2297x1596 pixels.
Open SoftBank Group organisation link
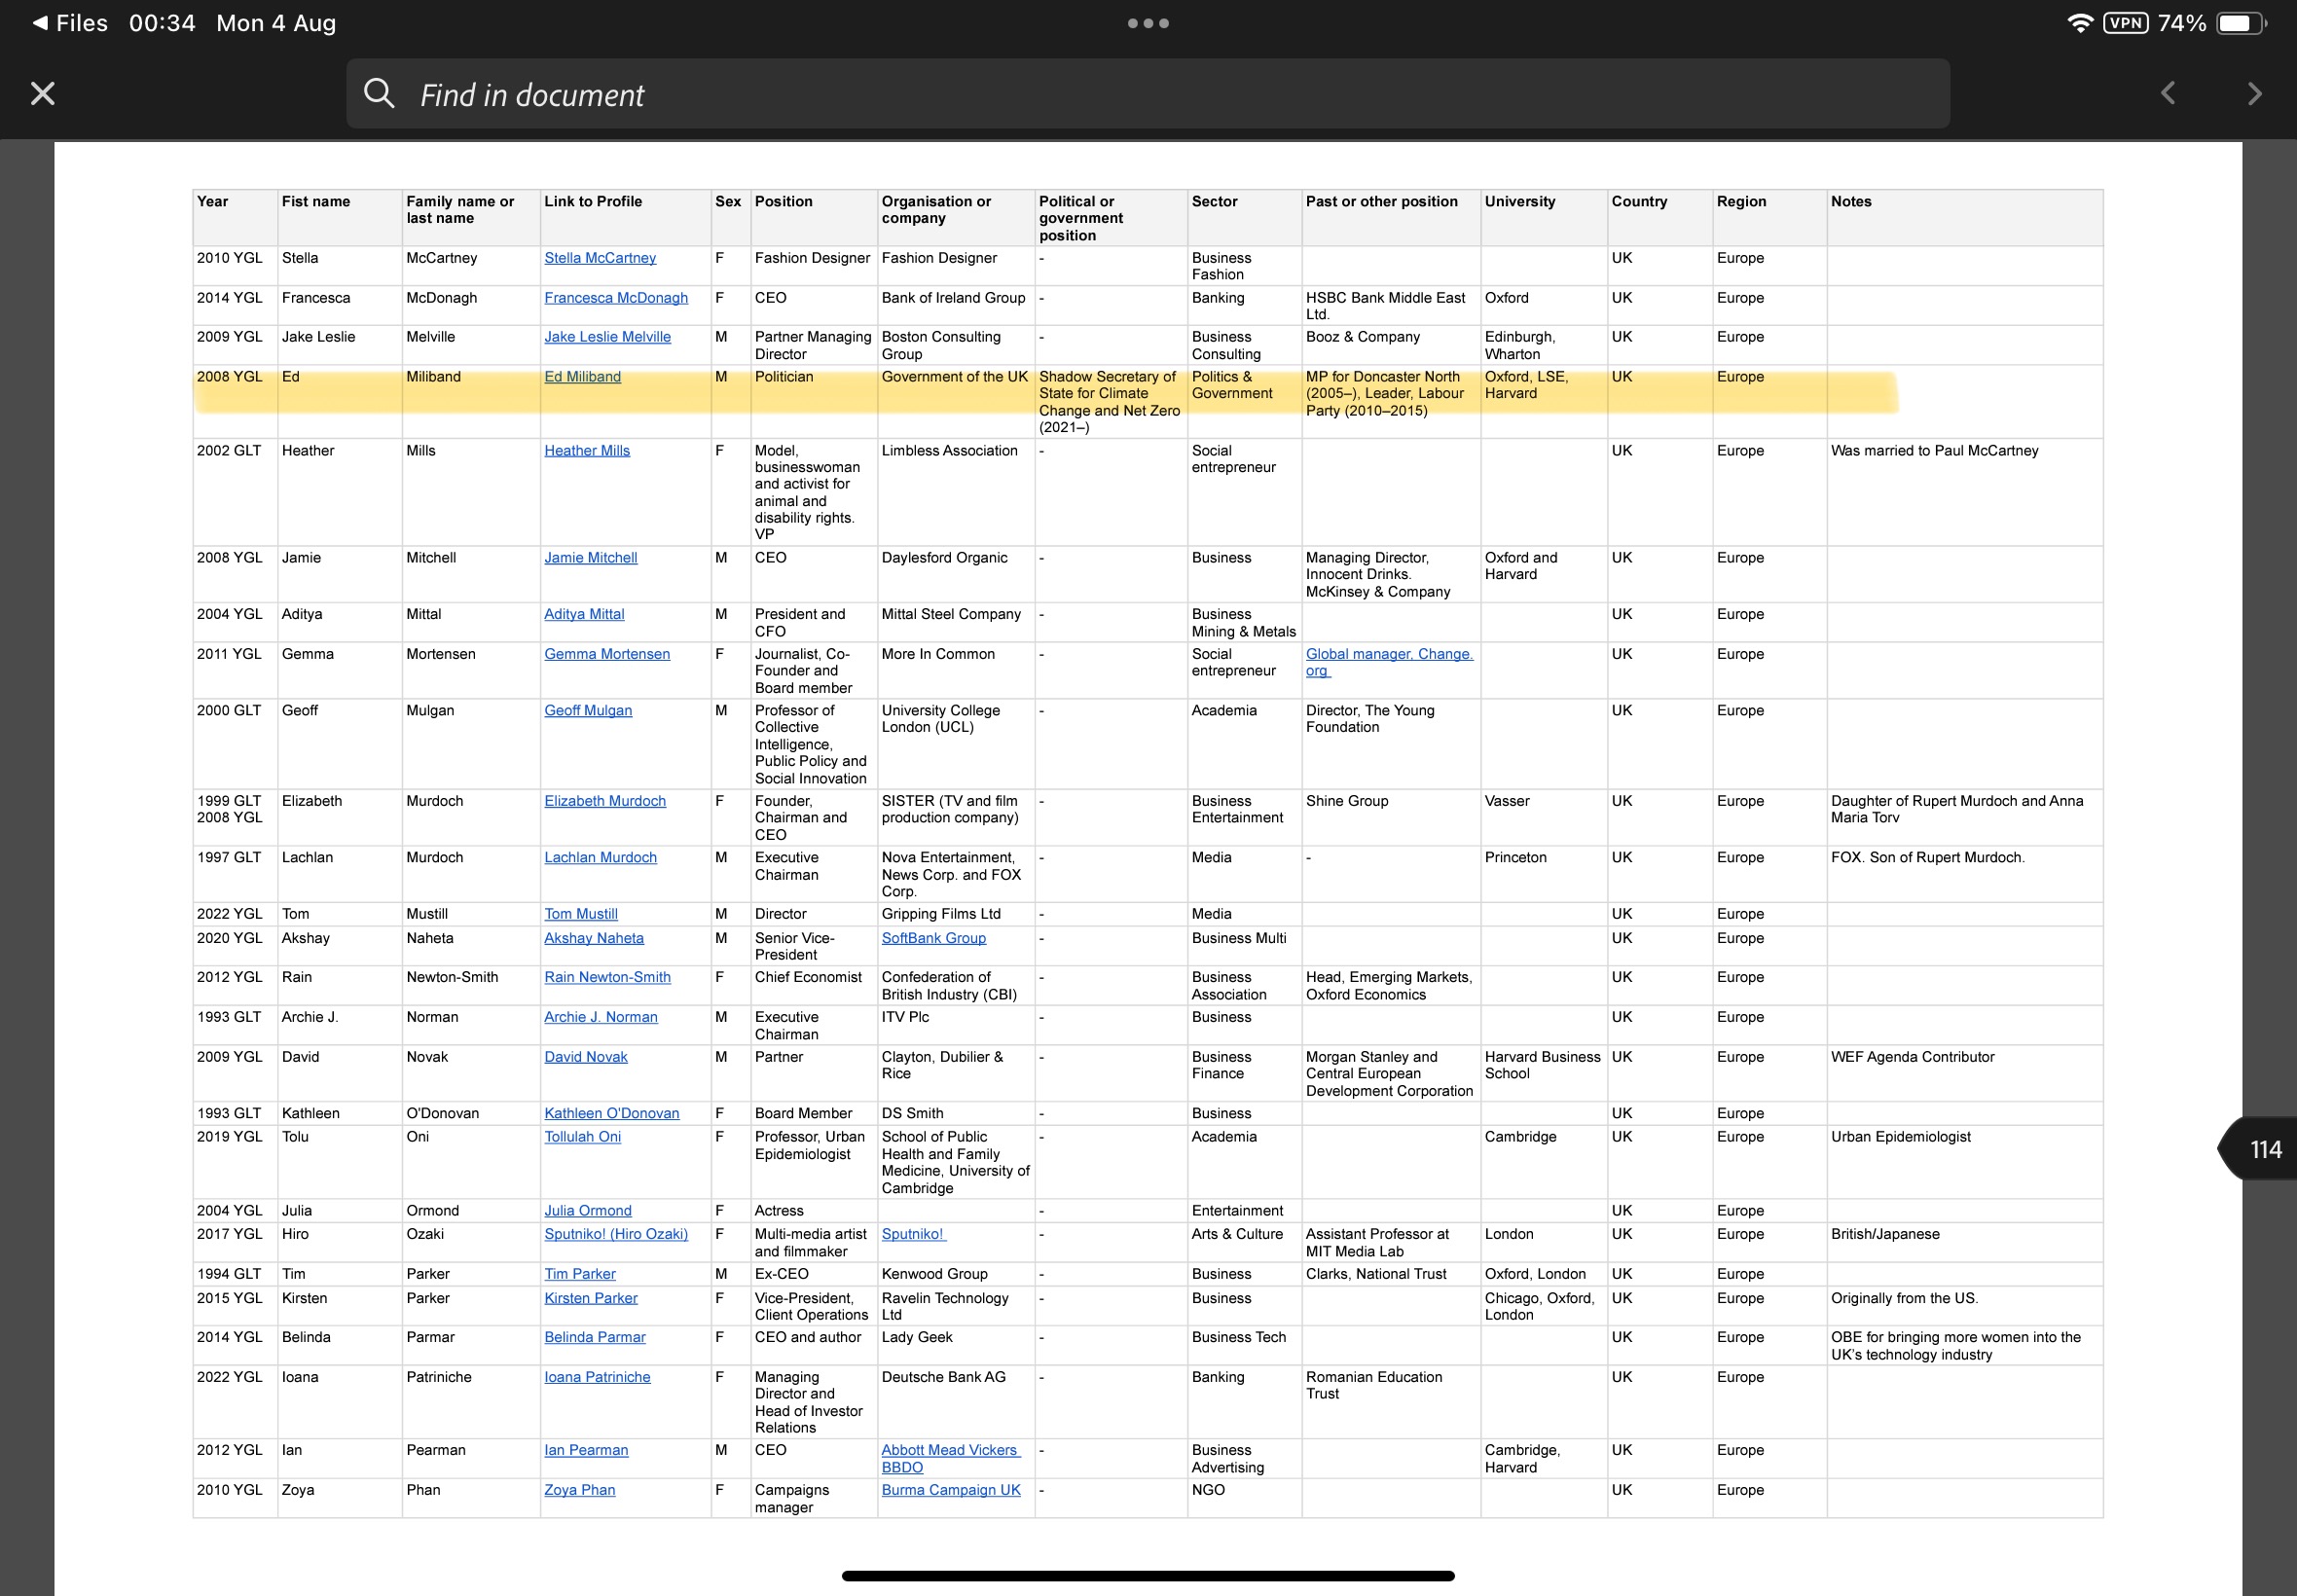coord(933,938)
